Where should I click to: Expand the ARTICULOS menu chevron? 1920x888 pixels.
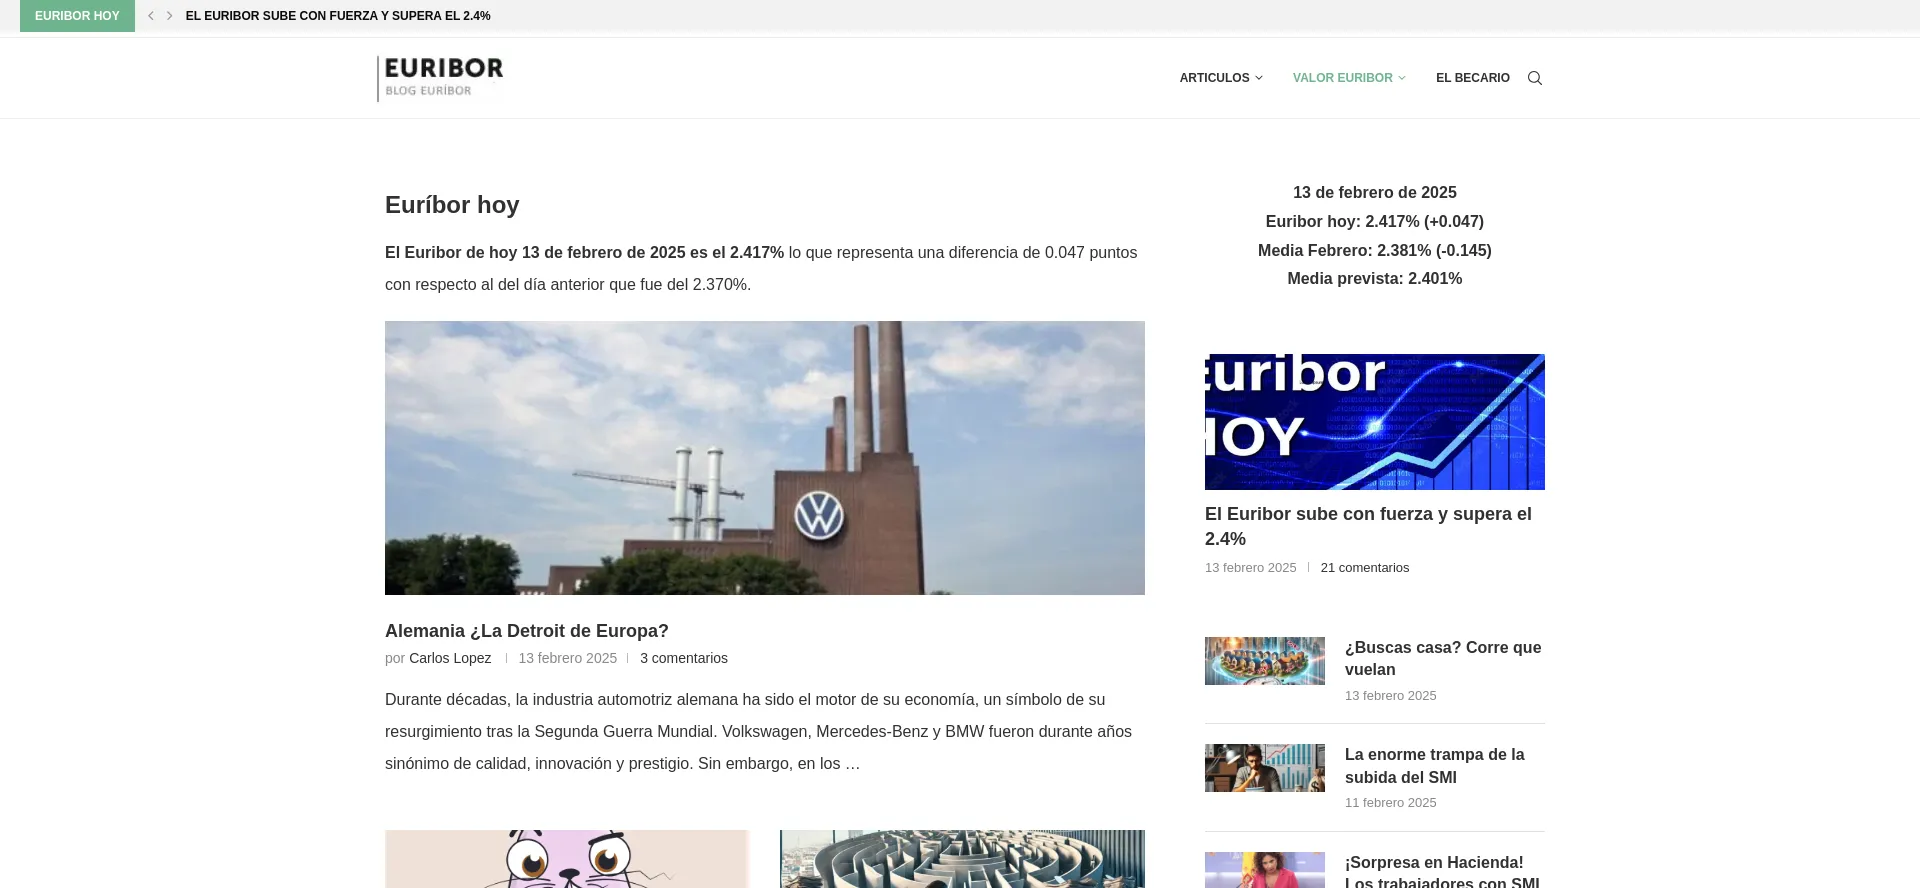(1259, 78)
